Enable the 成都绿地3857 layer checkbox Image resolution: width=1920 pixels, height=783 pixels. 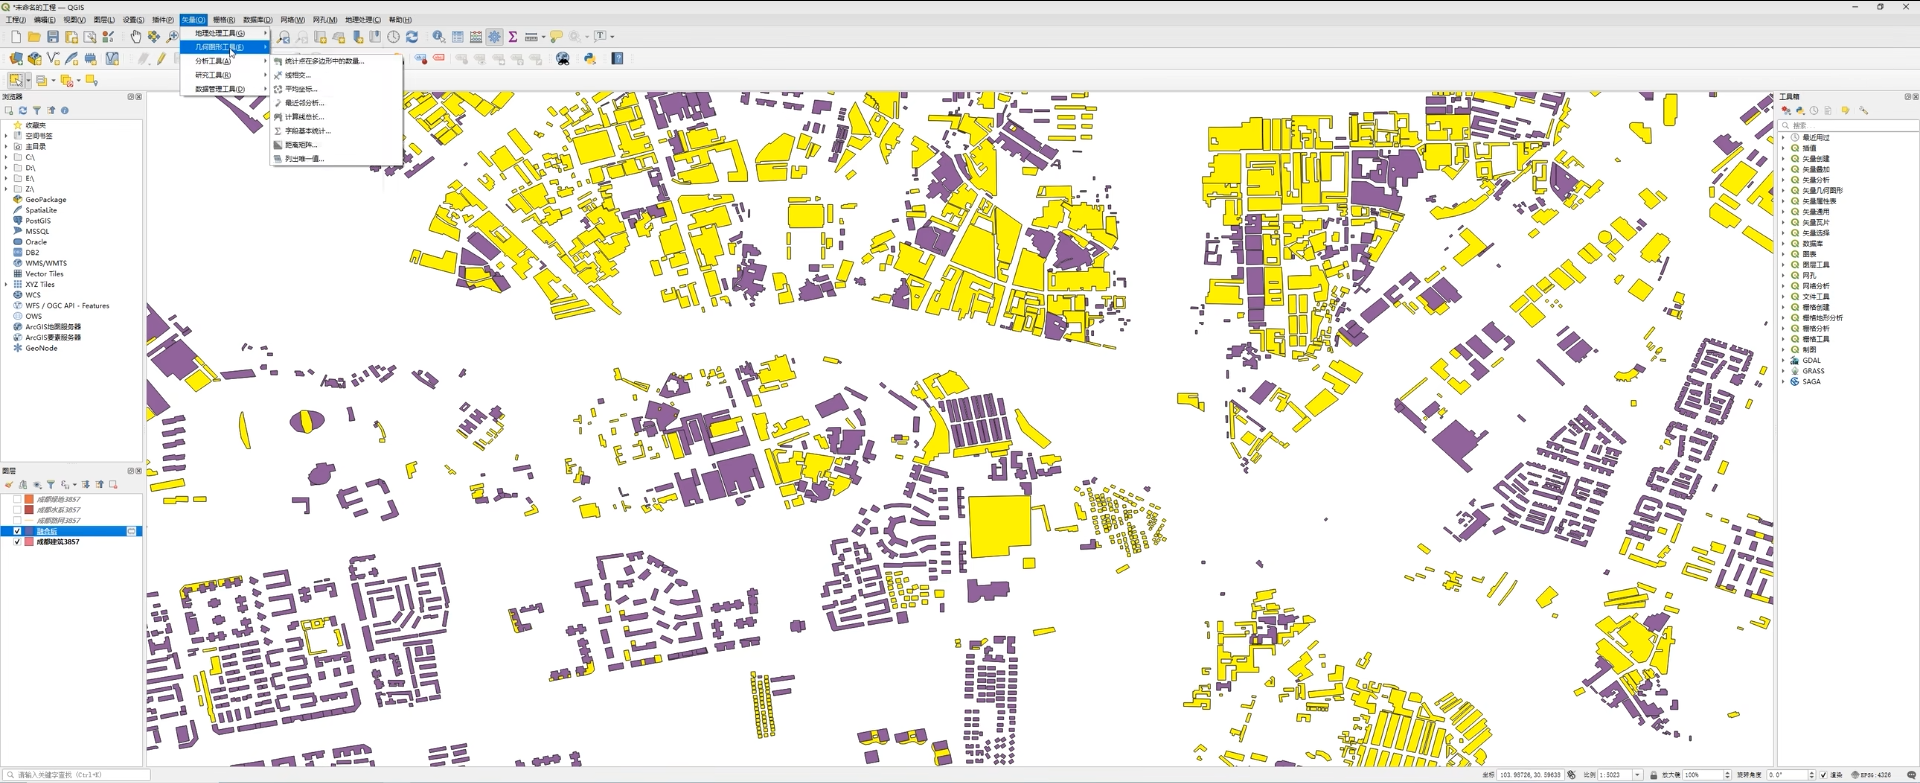click(x=17, y=499)
